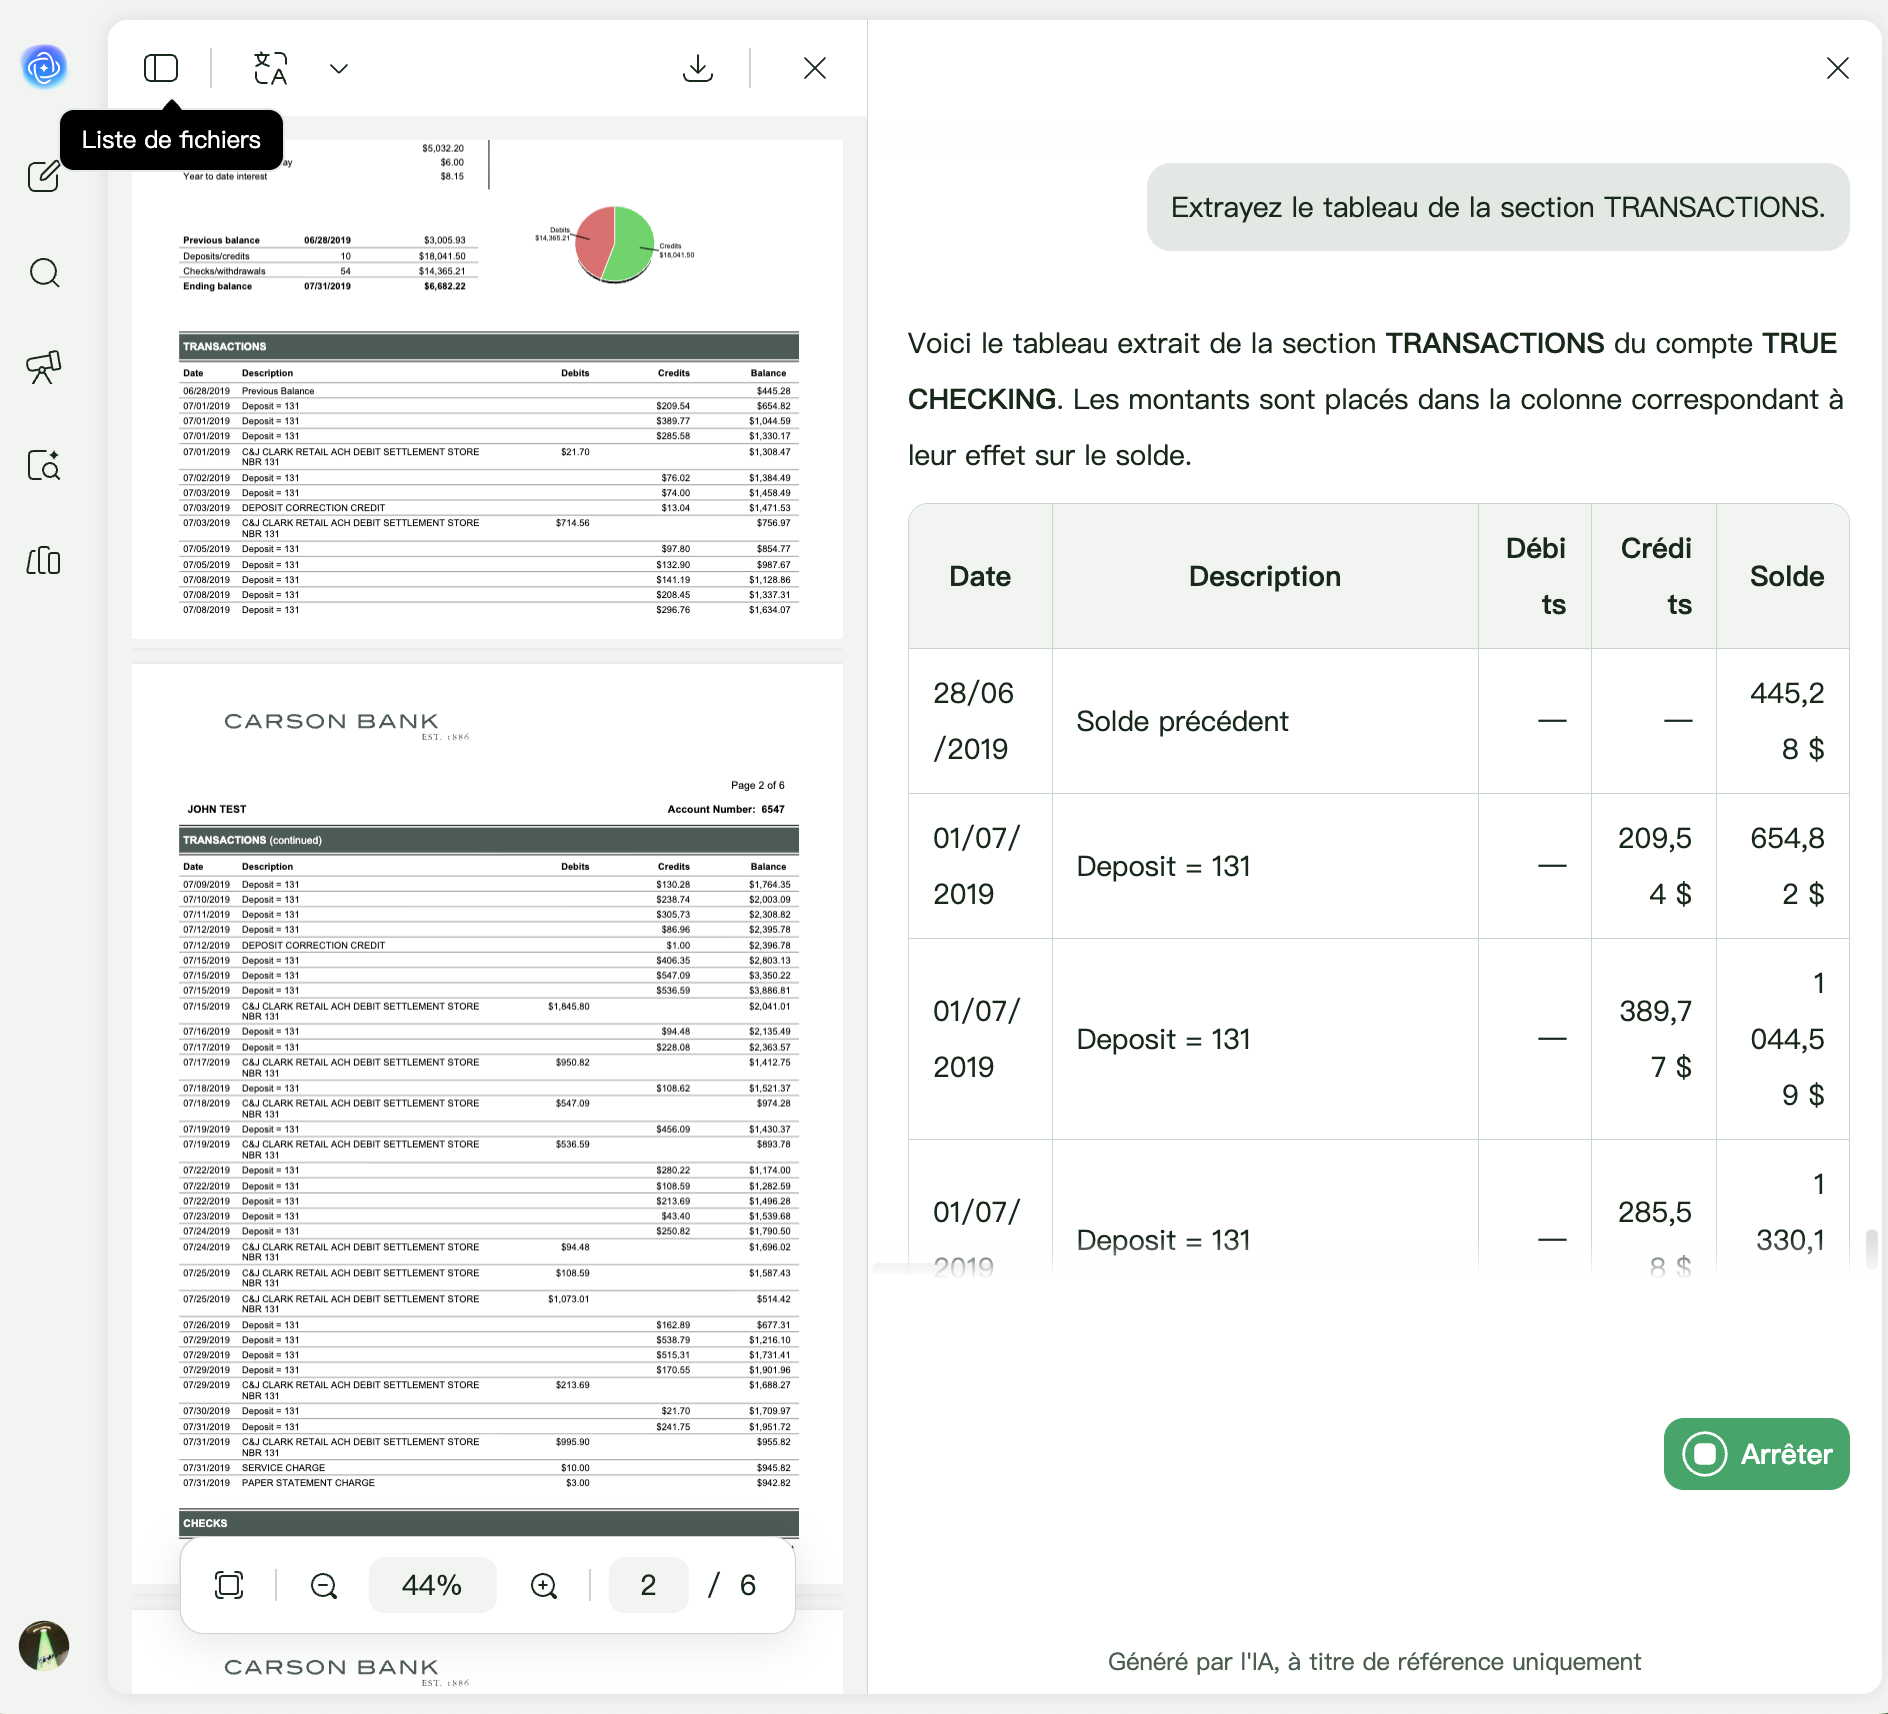Click 'JOHN TEST' name on page 2
The image size is (1888, 1714).
click(217, 809)
